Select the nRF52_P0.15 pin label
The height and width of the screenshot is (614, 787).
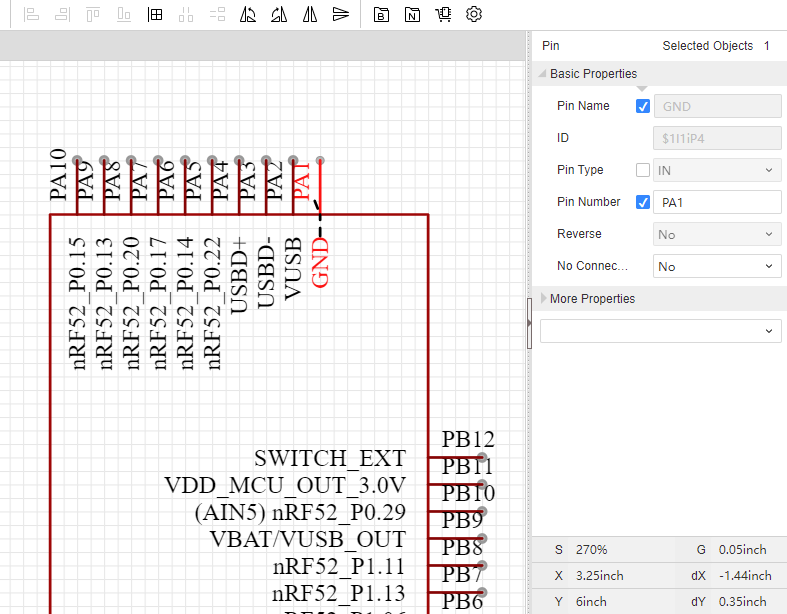pyautogui.click(x=77, y=304)
